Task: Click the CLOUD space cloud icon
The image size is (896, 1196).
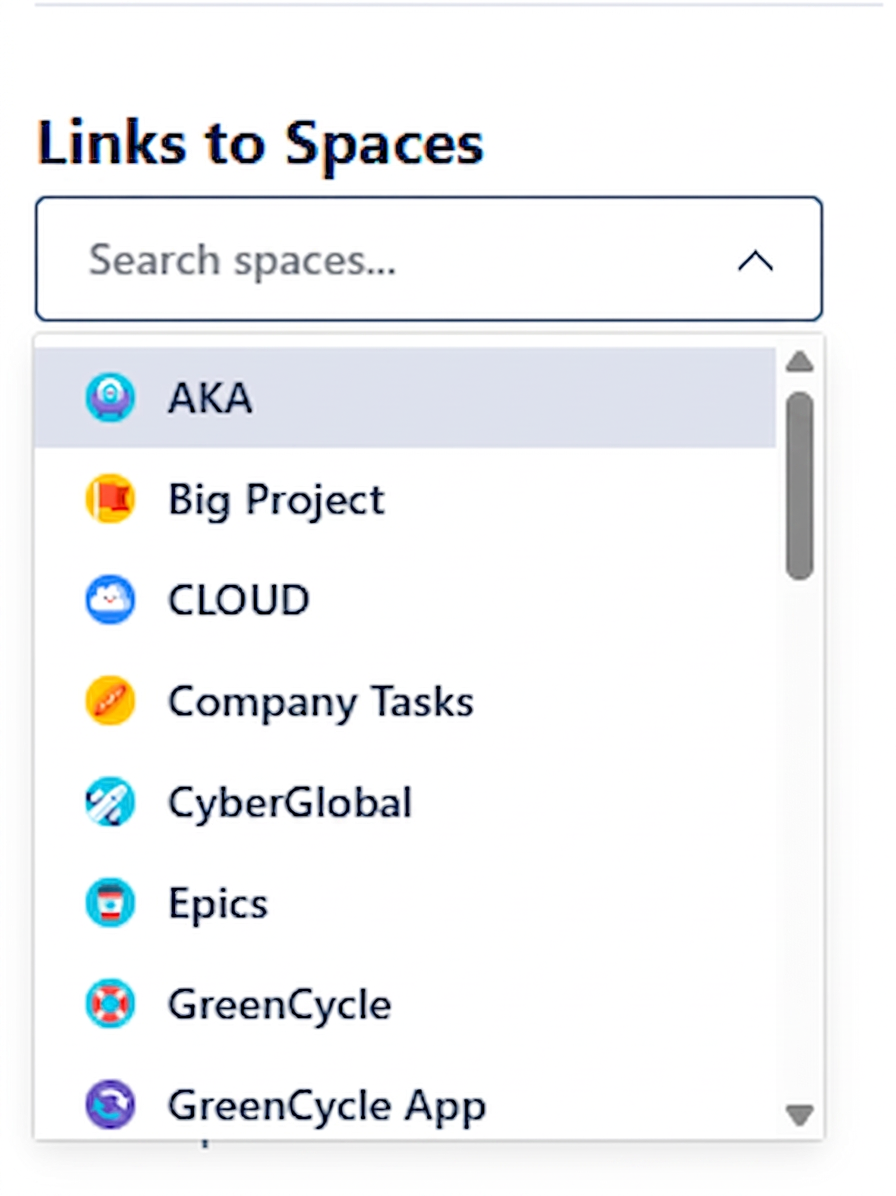Action: [111, 600]
